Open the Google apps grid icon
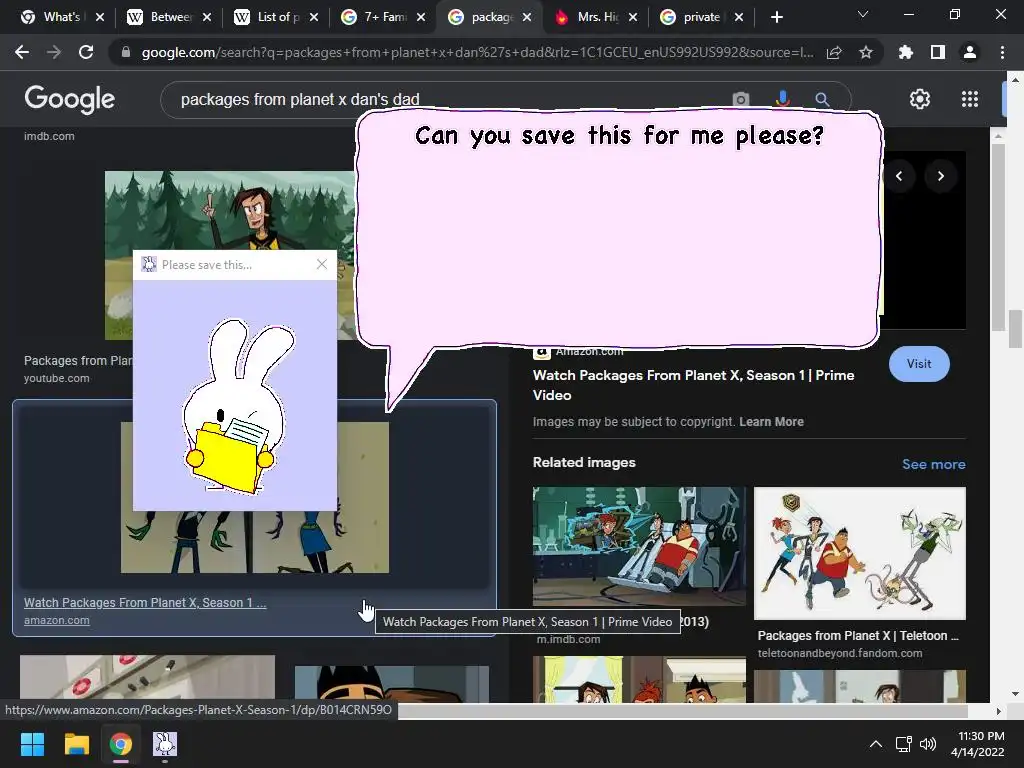This screenshot has width=1024, height=768. pos(970,99)
